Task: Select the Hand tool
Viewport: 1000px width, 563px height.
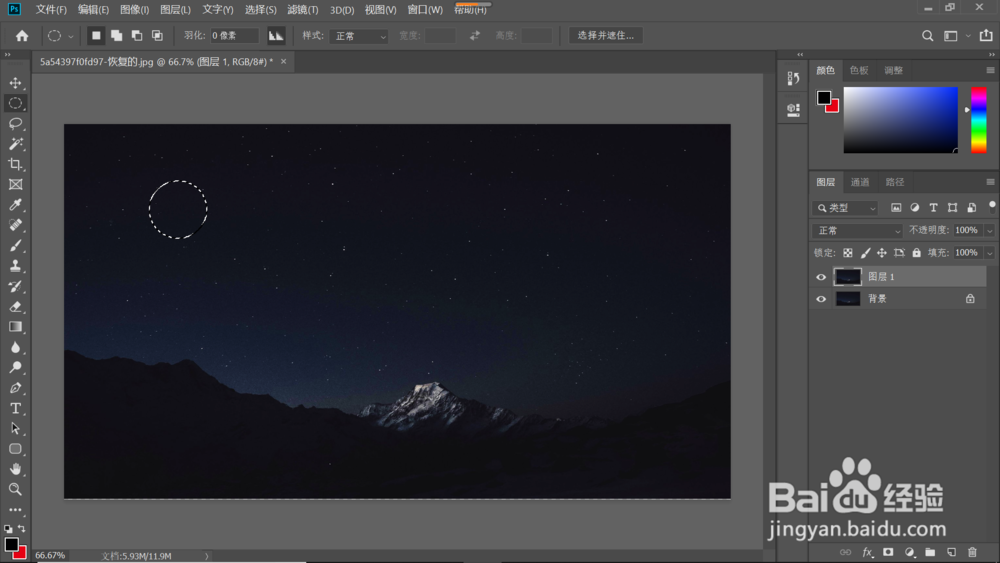Action: [15, 469]
